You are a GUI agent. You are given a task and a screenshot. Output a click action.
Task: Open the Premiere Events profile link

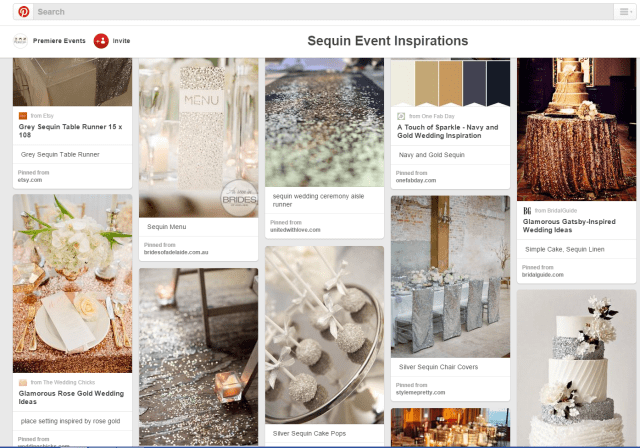[x=59, y=41]
